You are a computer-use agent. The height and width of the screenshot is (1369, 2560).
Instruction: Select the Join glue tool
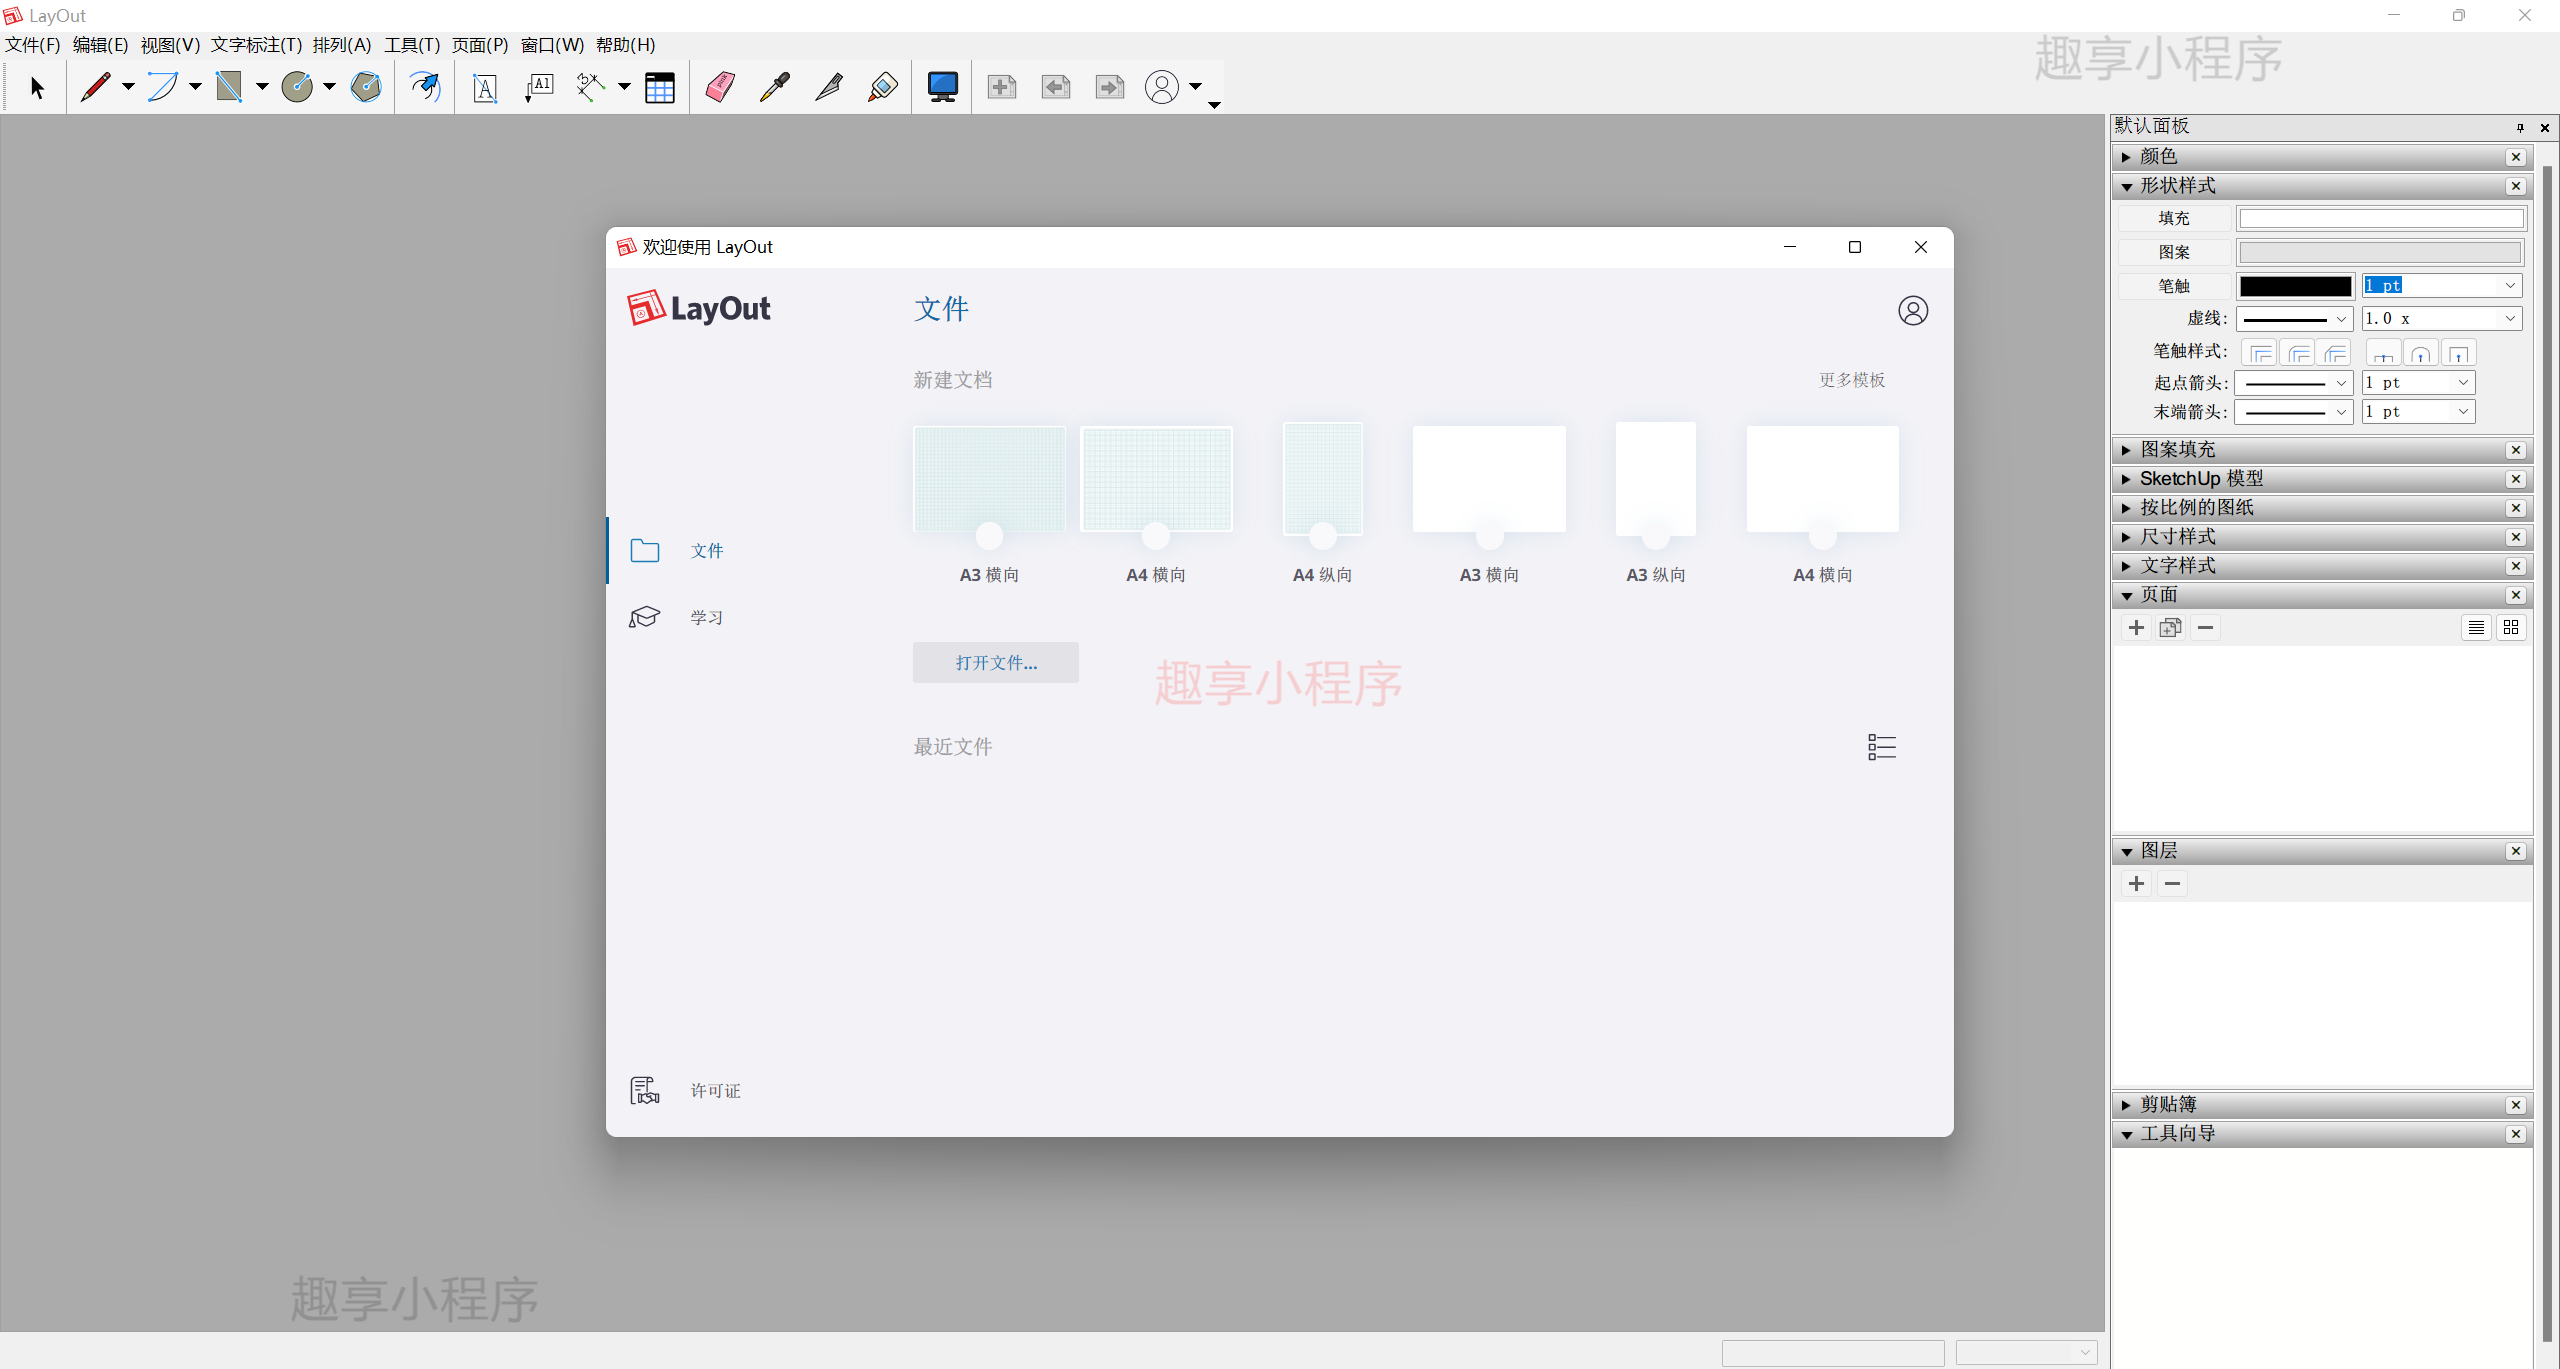point(883,87)
